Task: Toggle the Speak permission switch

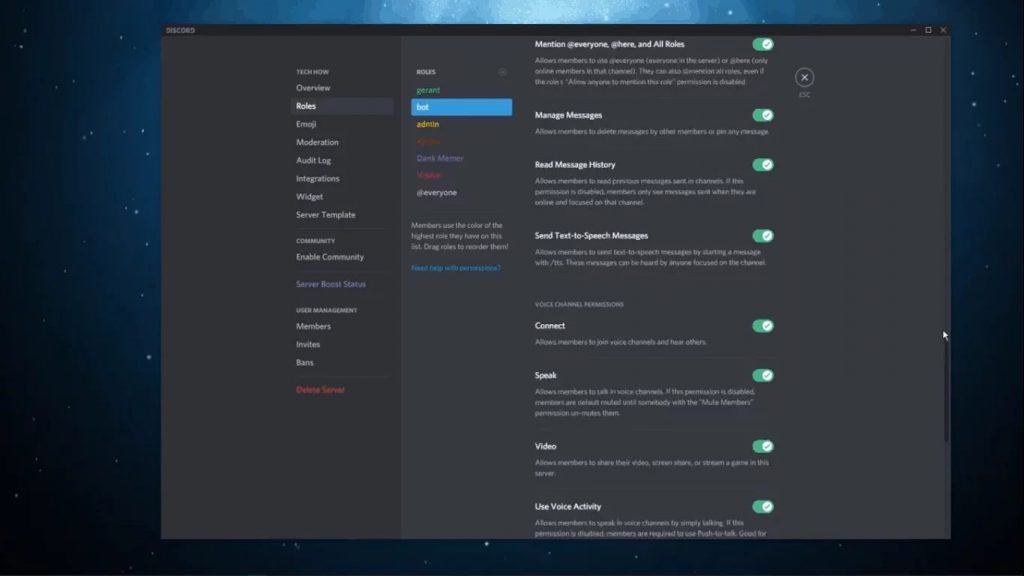Action: click(x=763, y=376)
